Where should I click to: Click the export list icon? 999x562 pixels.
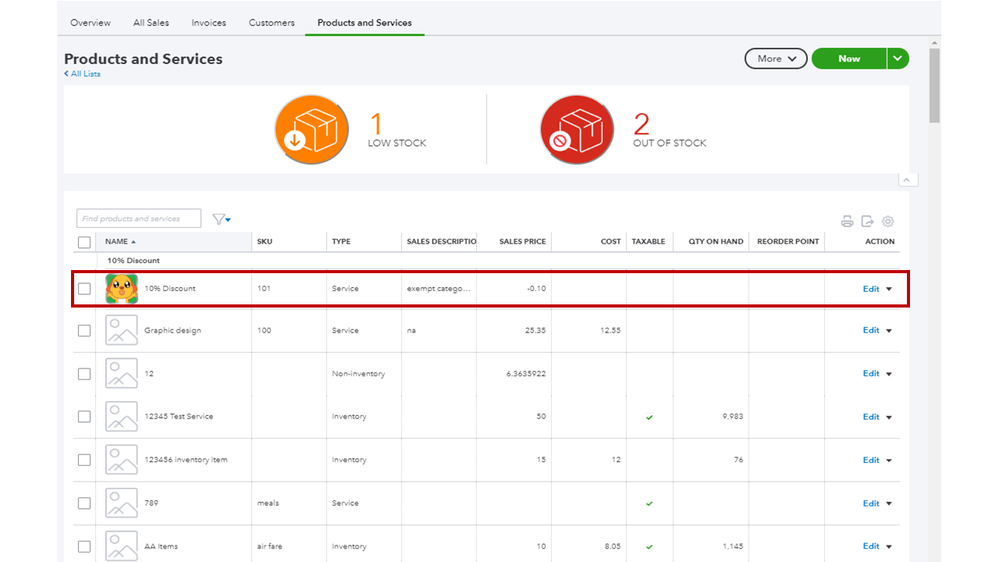click(867, 221)
